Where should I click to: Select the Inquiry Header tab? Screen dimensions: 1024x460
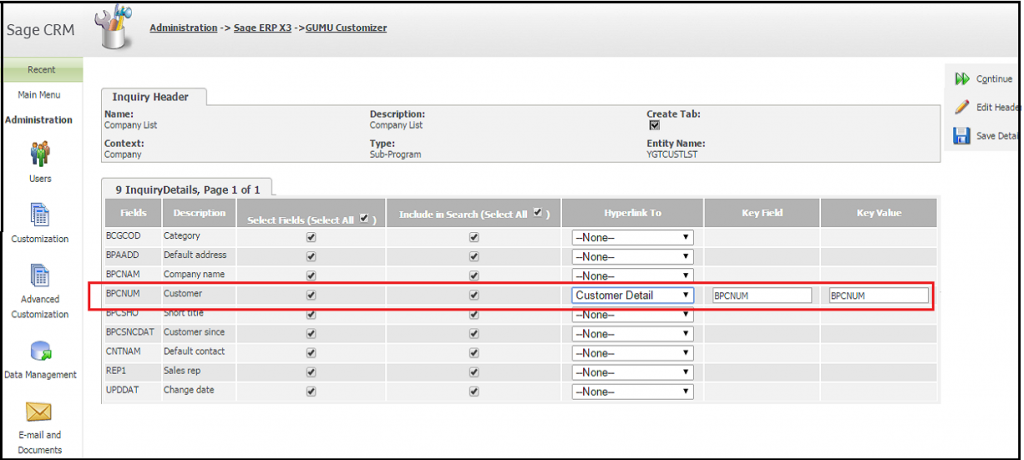click(153, 97)
